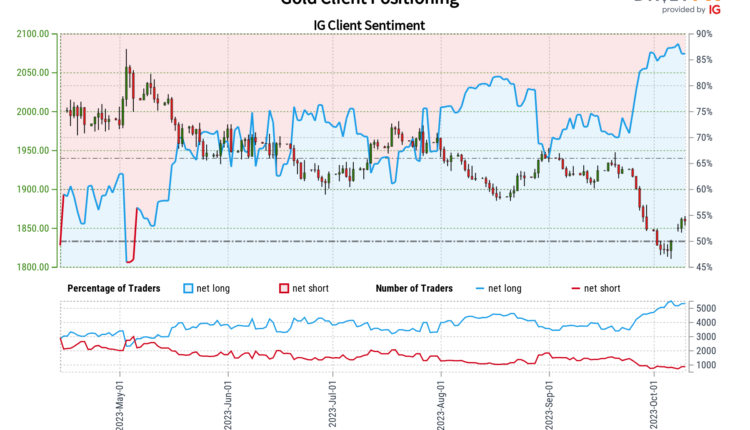Click the 2023-Oct-01 date axis label

coord(653,400)
